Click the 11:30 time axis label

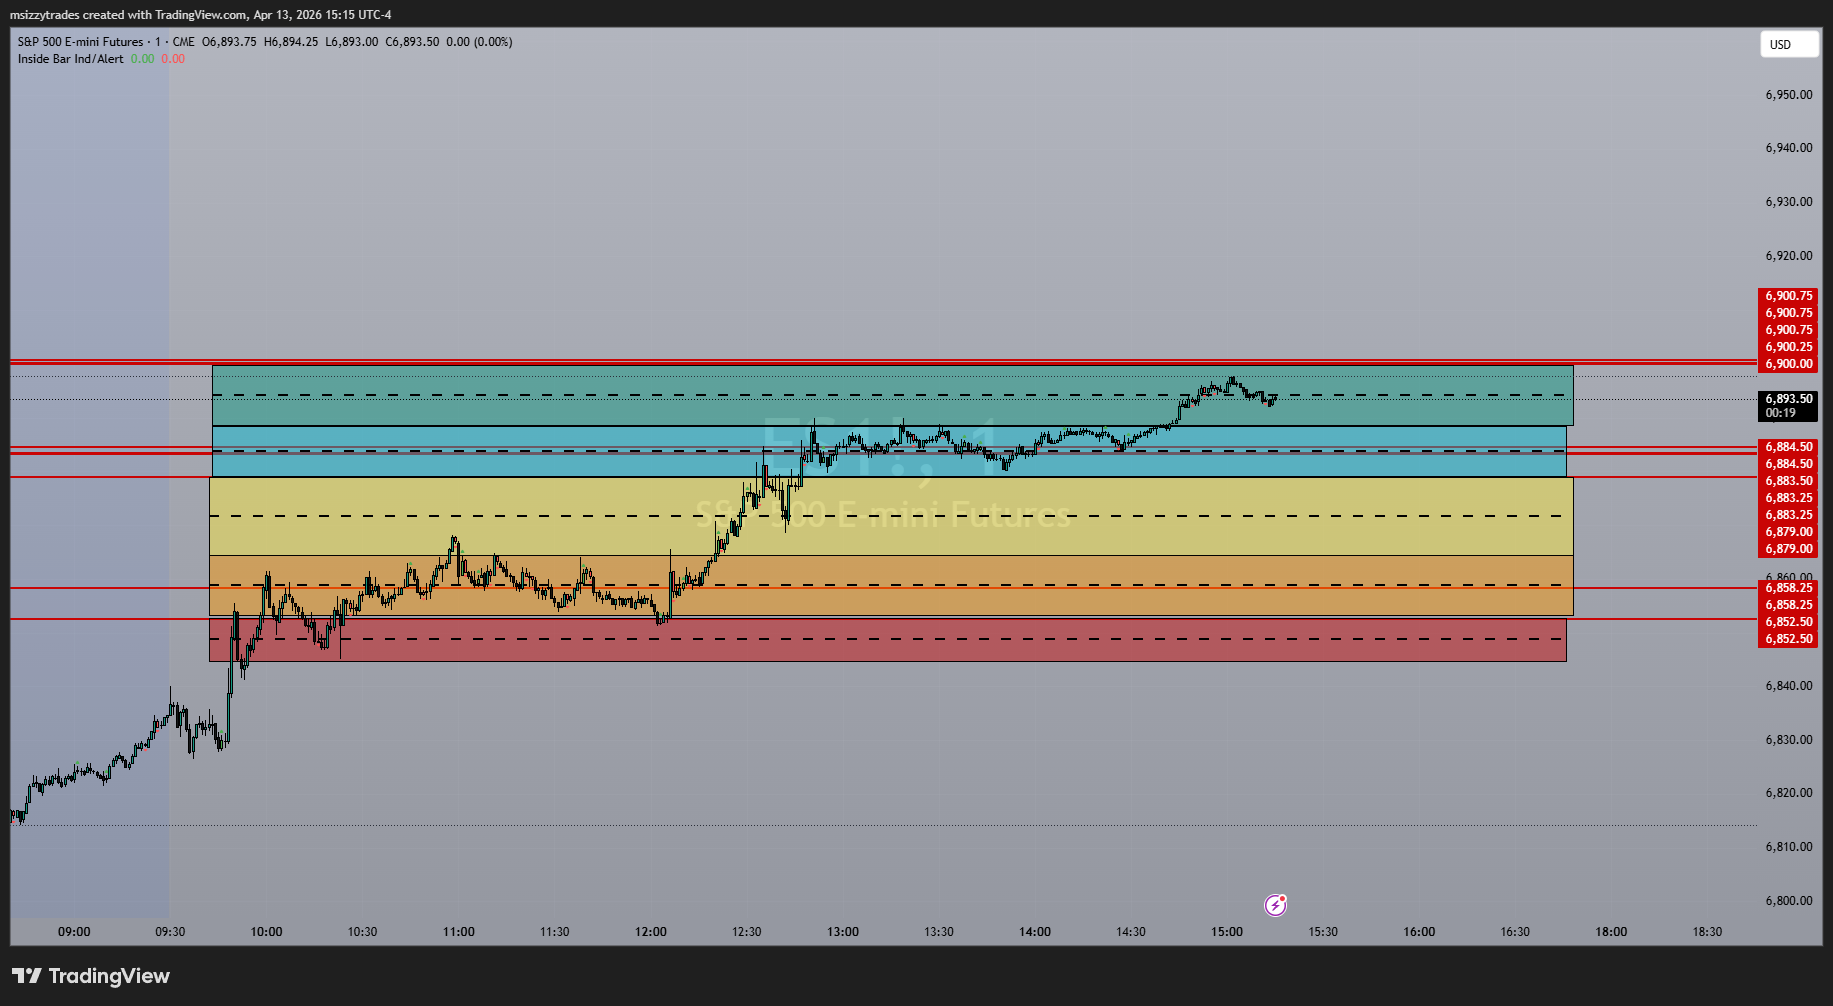click(554, 932)
